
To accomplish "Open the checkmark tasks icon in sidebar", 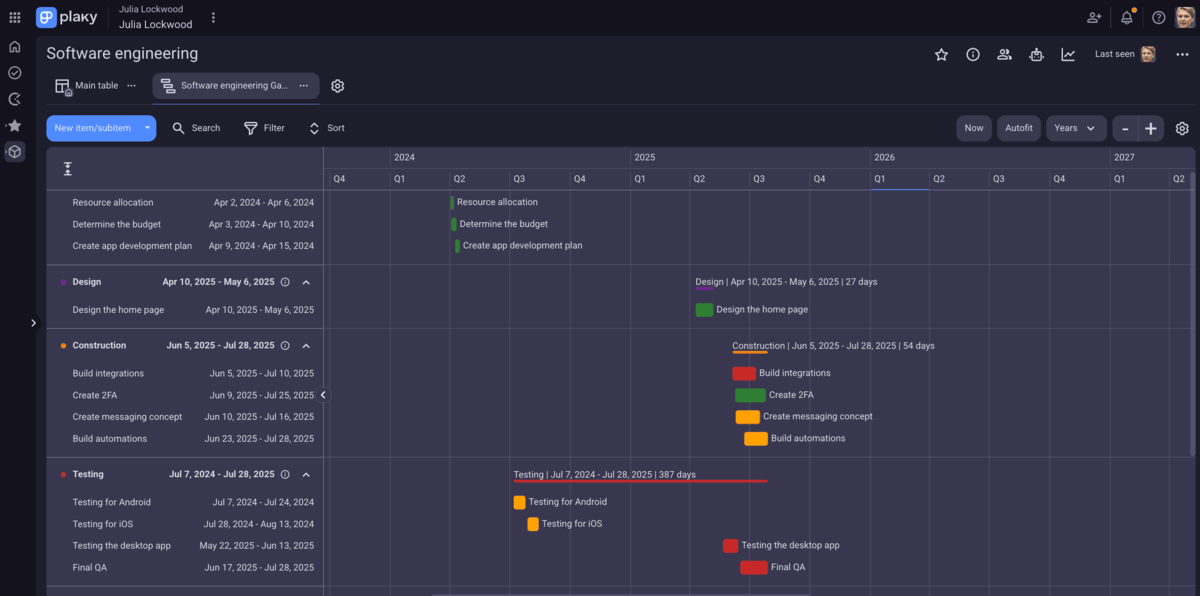I will (14, 72).
